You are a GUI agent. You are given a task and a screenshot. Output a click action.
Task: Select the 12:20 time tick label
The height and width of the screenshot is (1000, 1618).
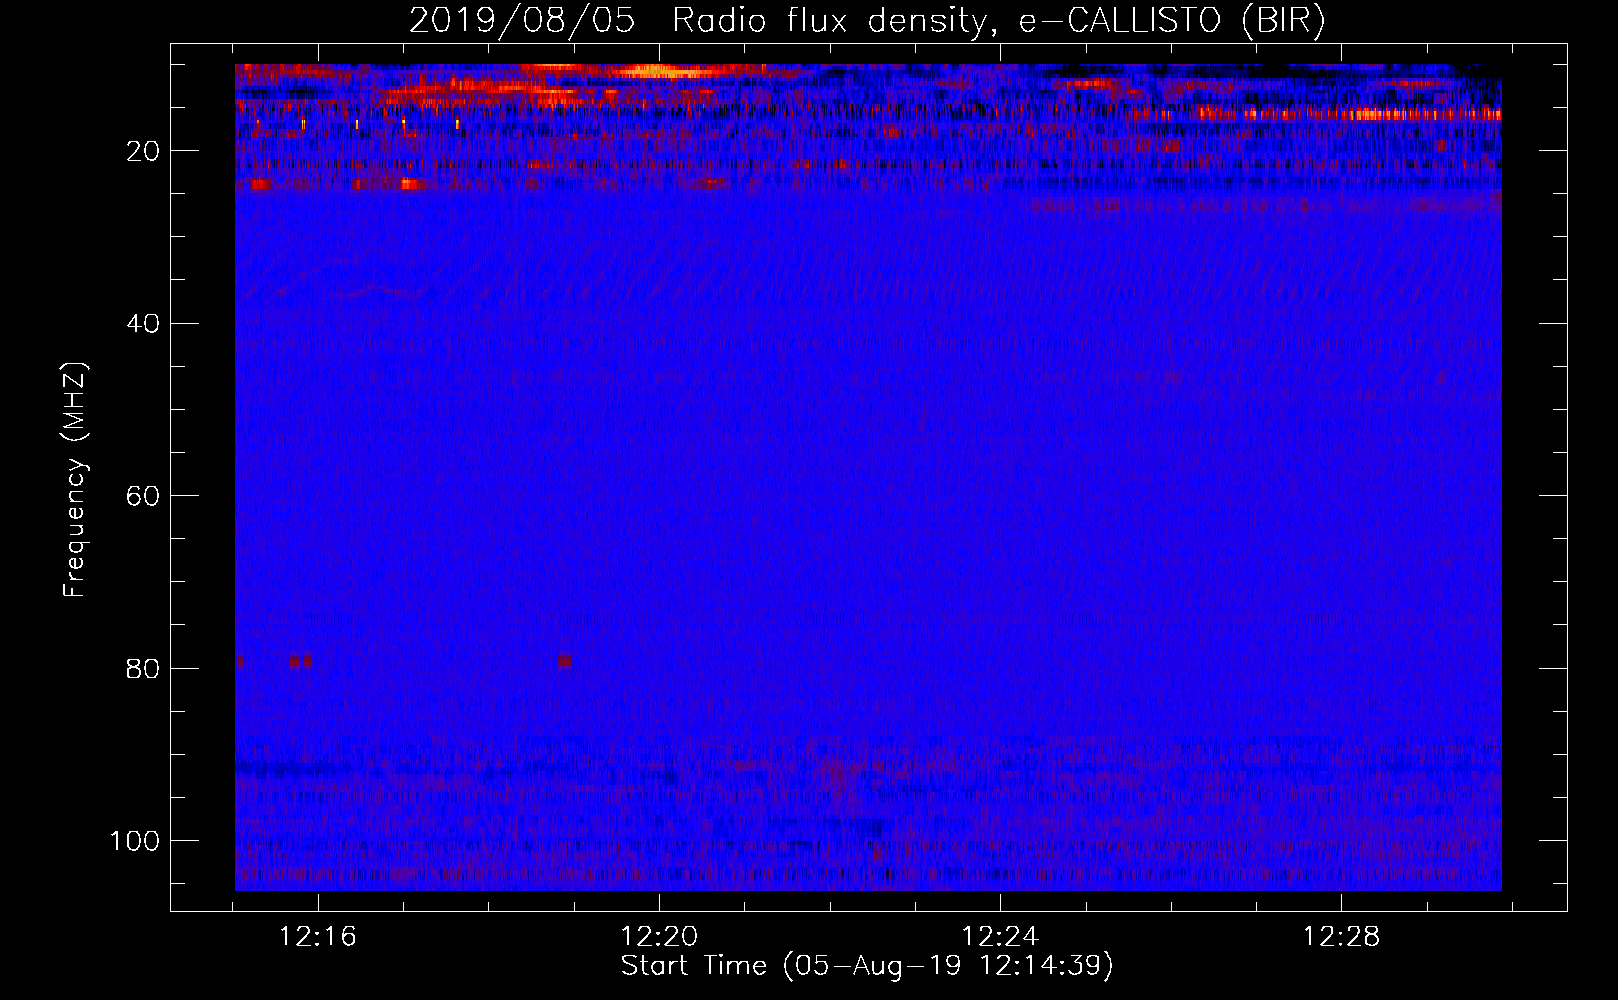[659, 937]
